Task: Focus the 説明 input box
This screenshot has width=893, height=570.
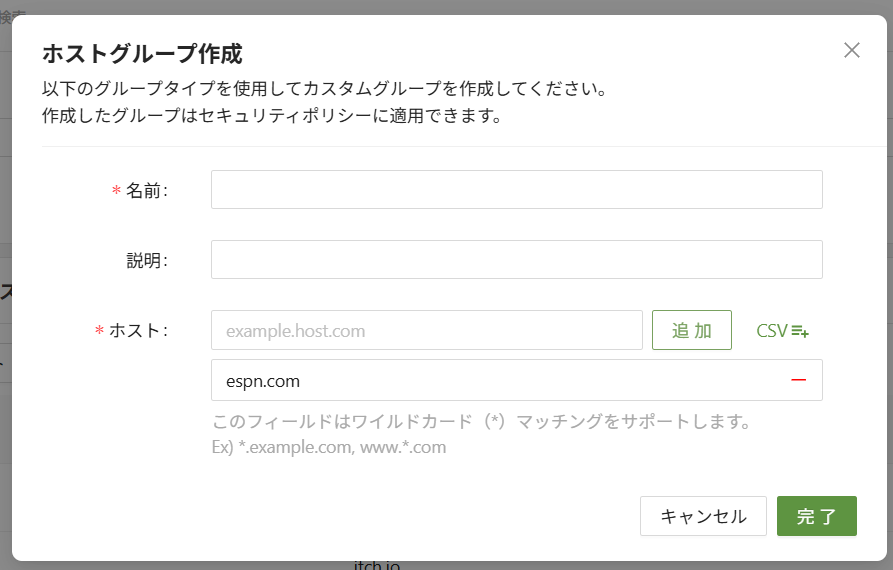Action: [516, 259]
